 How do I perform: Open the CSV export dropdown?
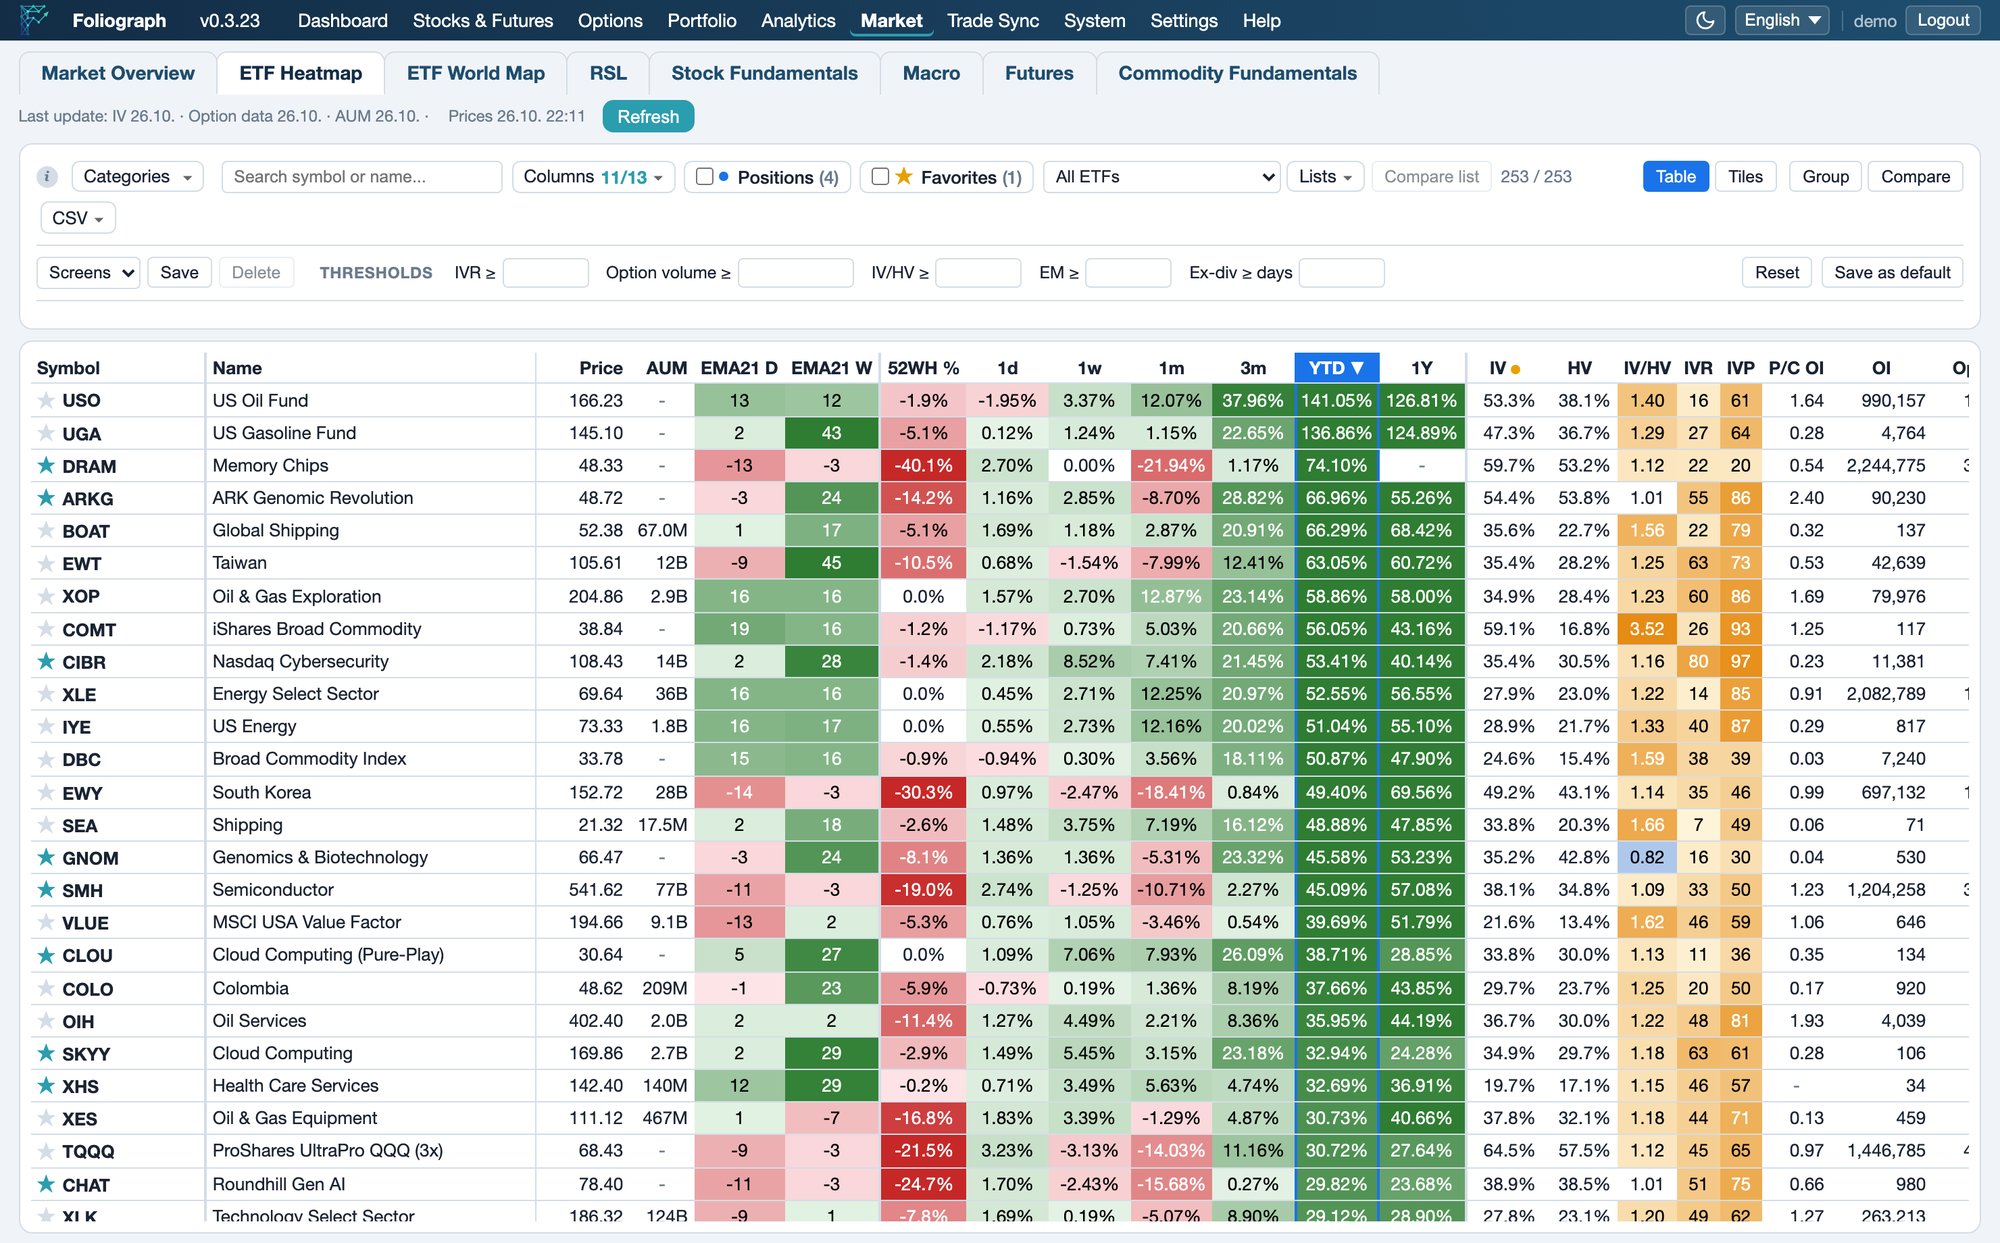point(77,218)
